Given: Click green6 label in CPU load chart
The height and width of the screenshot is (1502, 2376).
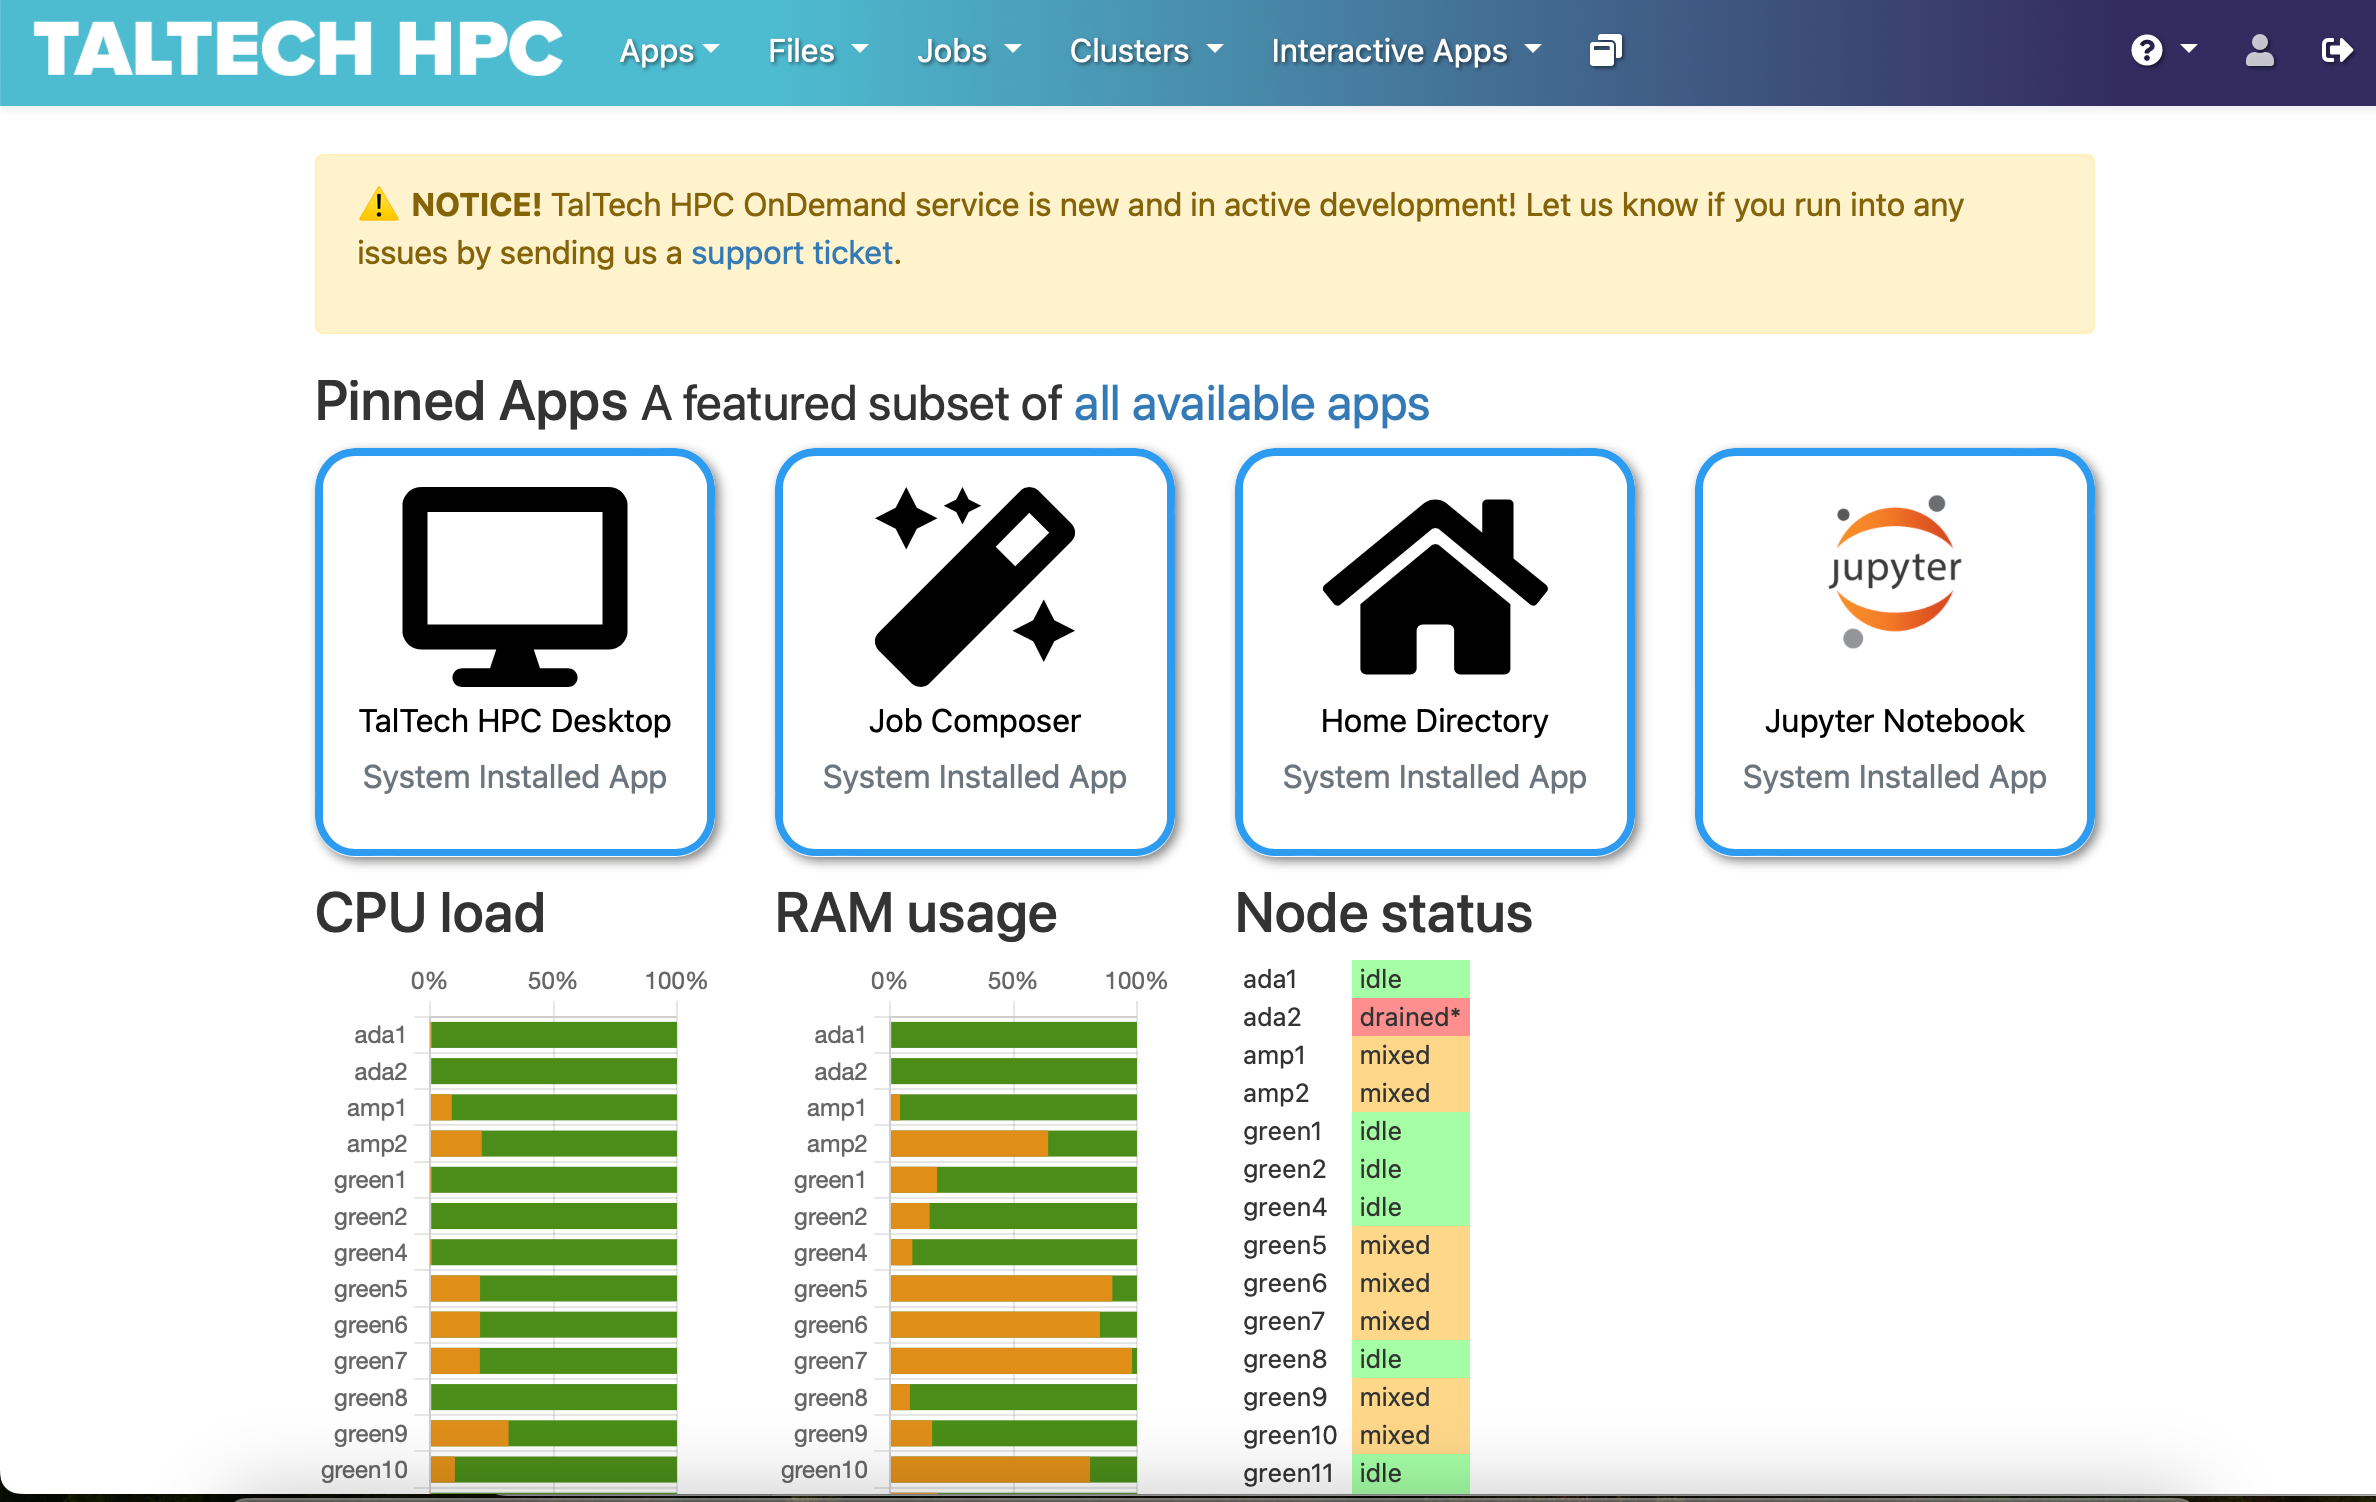Looking at the screenshot, I should (x=370, y=1325).
